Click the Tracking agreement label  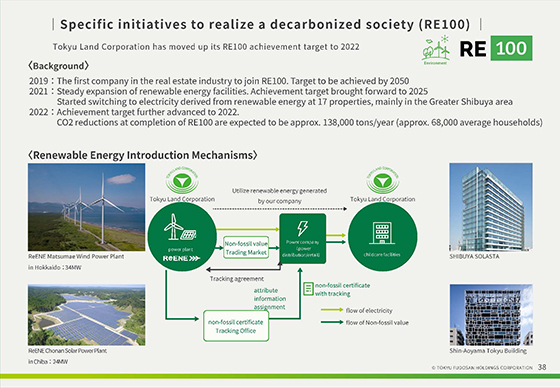[x=237, y=279]
